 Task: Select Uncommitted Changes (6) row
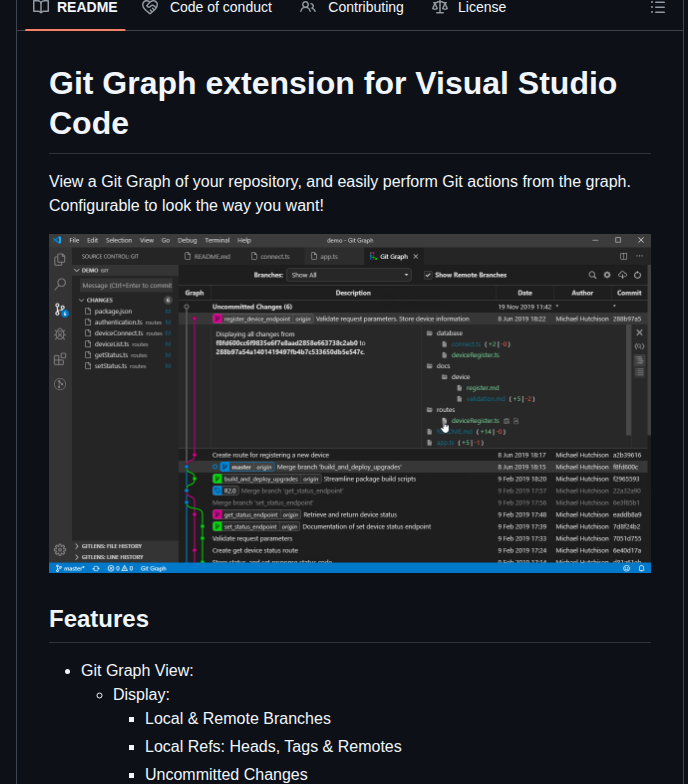[413, 307]
